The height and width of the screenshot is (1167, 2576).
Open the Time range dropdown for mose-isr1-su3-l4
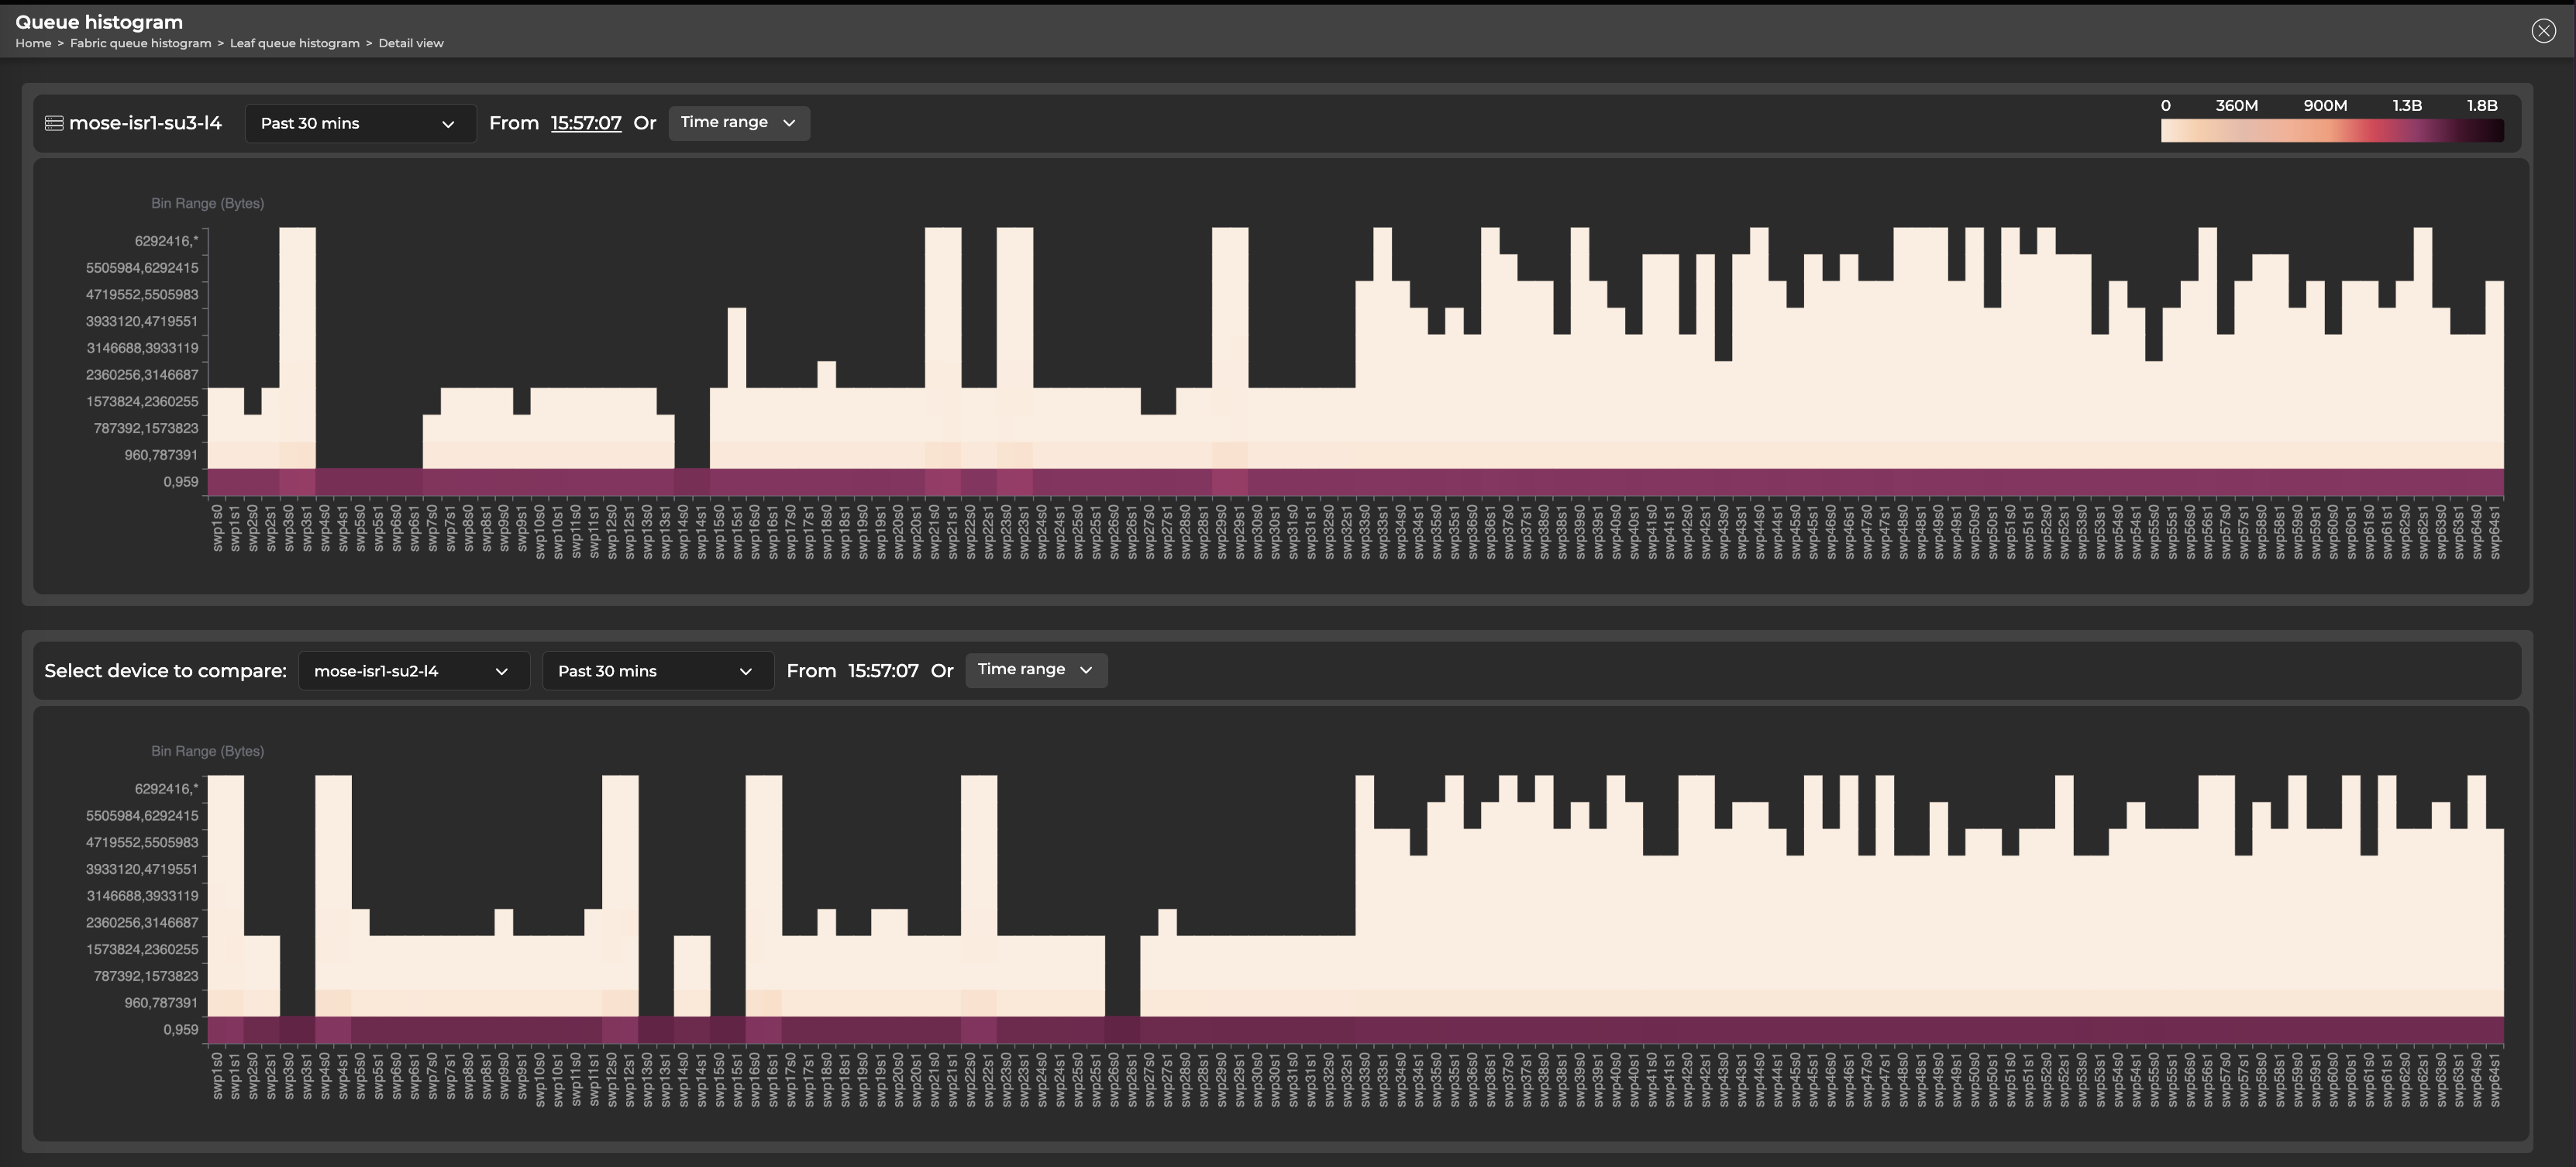(739, 123)
